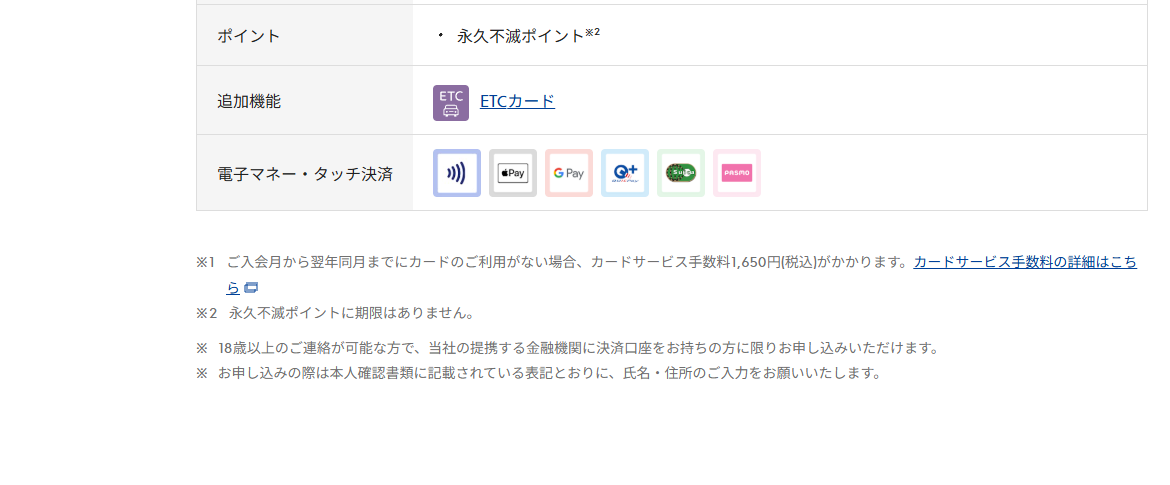Click the Google Pay icon
This screenshot has height=485, width=1170.
569,173
